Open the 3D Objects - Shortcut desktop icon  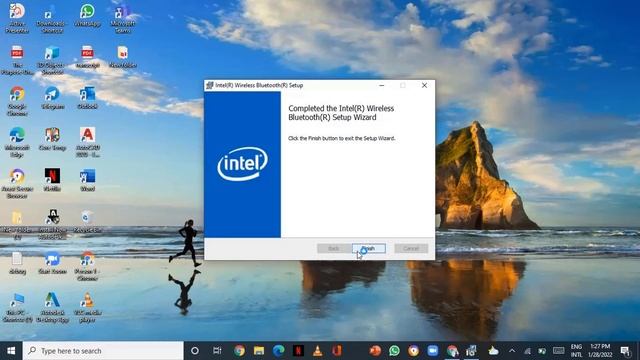click(x=51, y=60)
